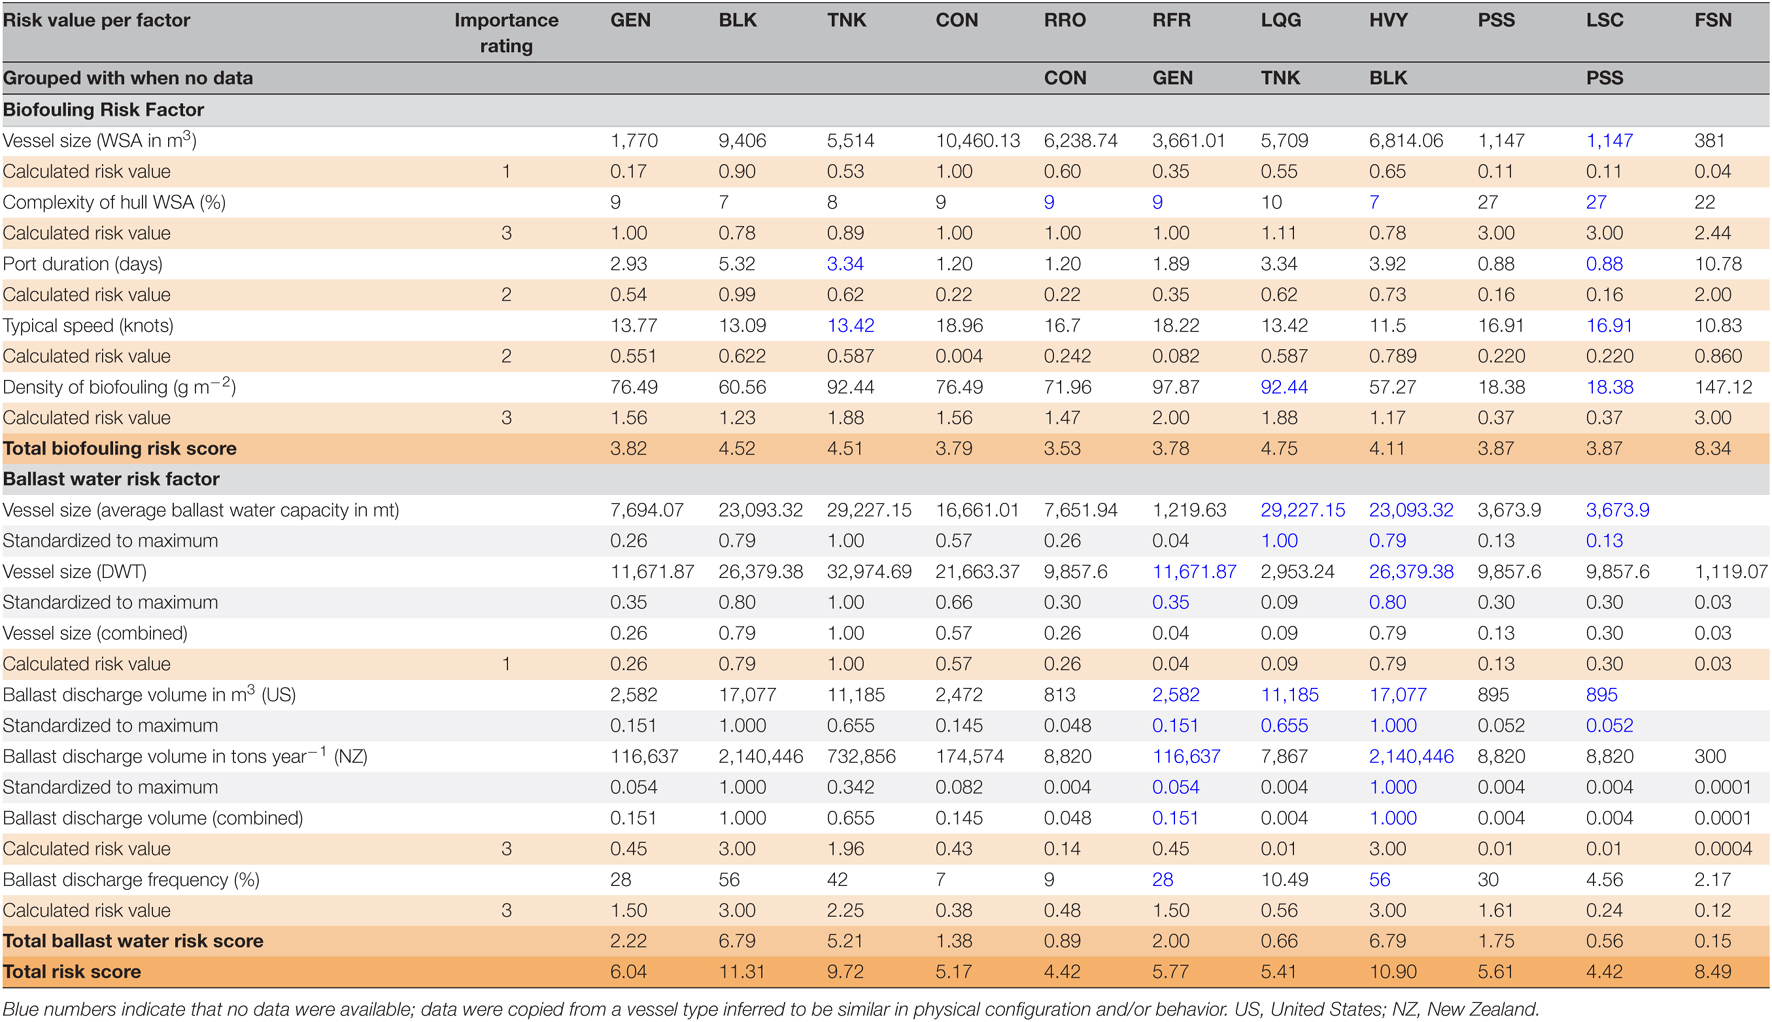Click the 'Biofouling Risk Factor' section heading

coord(103,110)
